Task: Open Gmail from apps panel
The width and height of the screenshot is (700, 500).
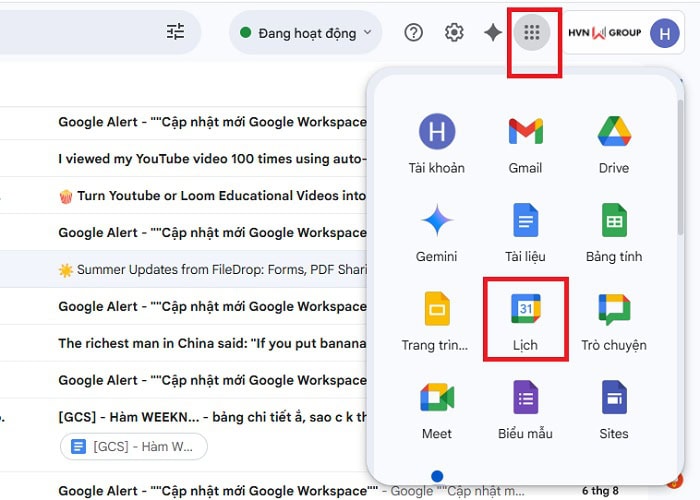Action: click(x=525, y=143)
